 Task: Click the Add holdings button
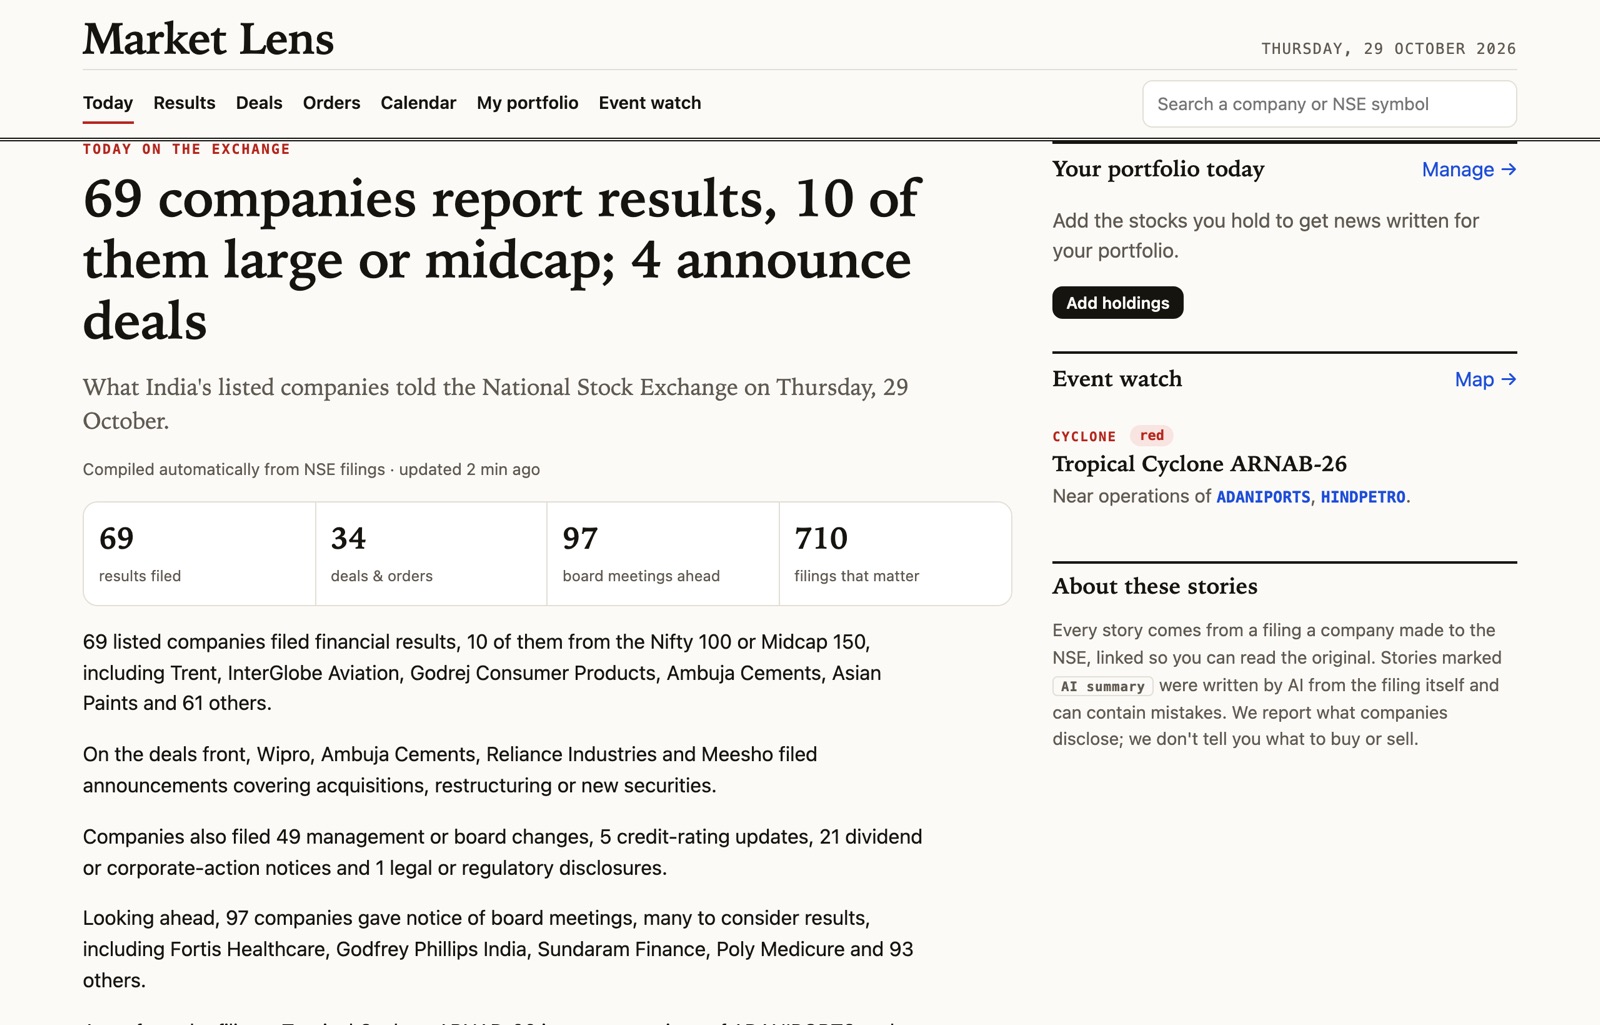tap(1117, 303)
